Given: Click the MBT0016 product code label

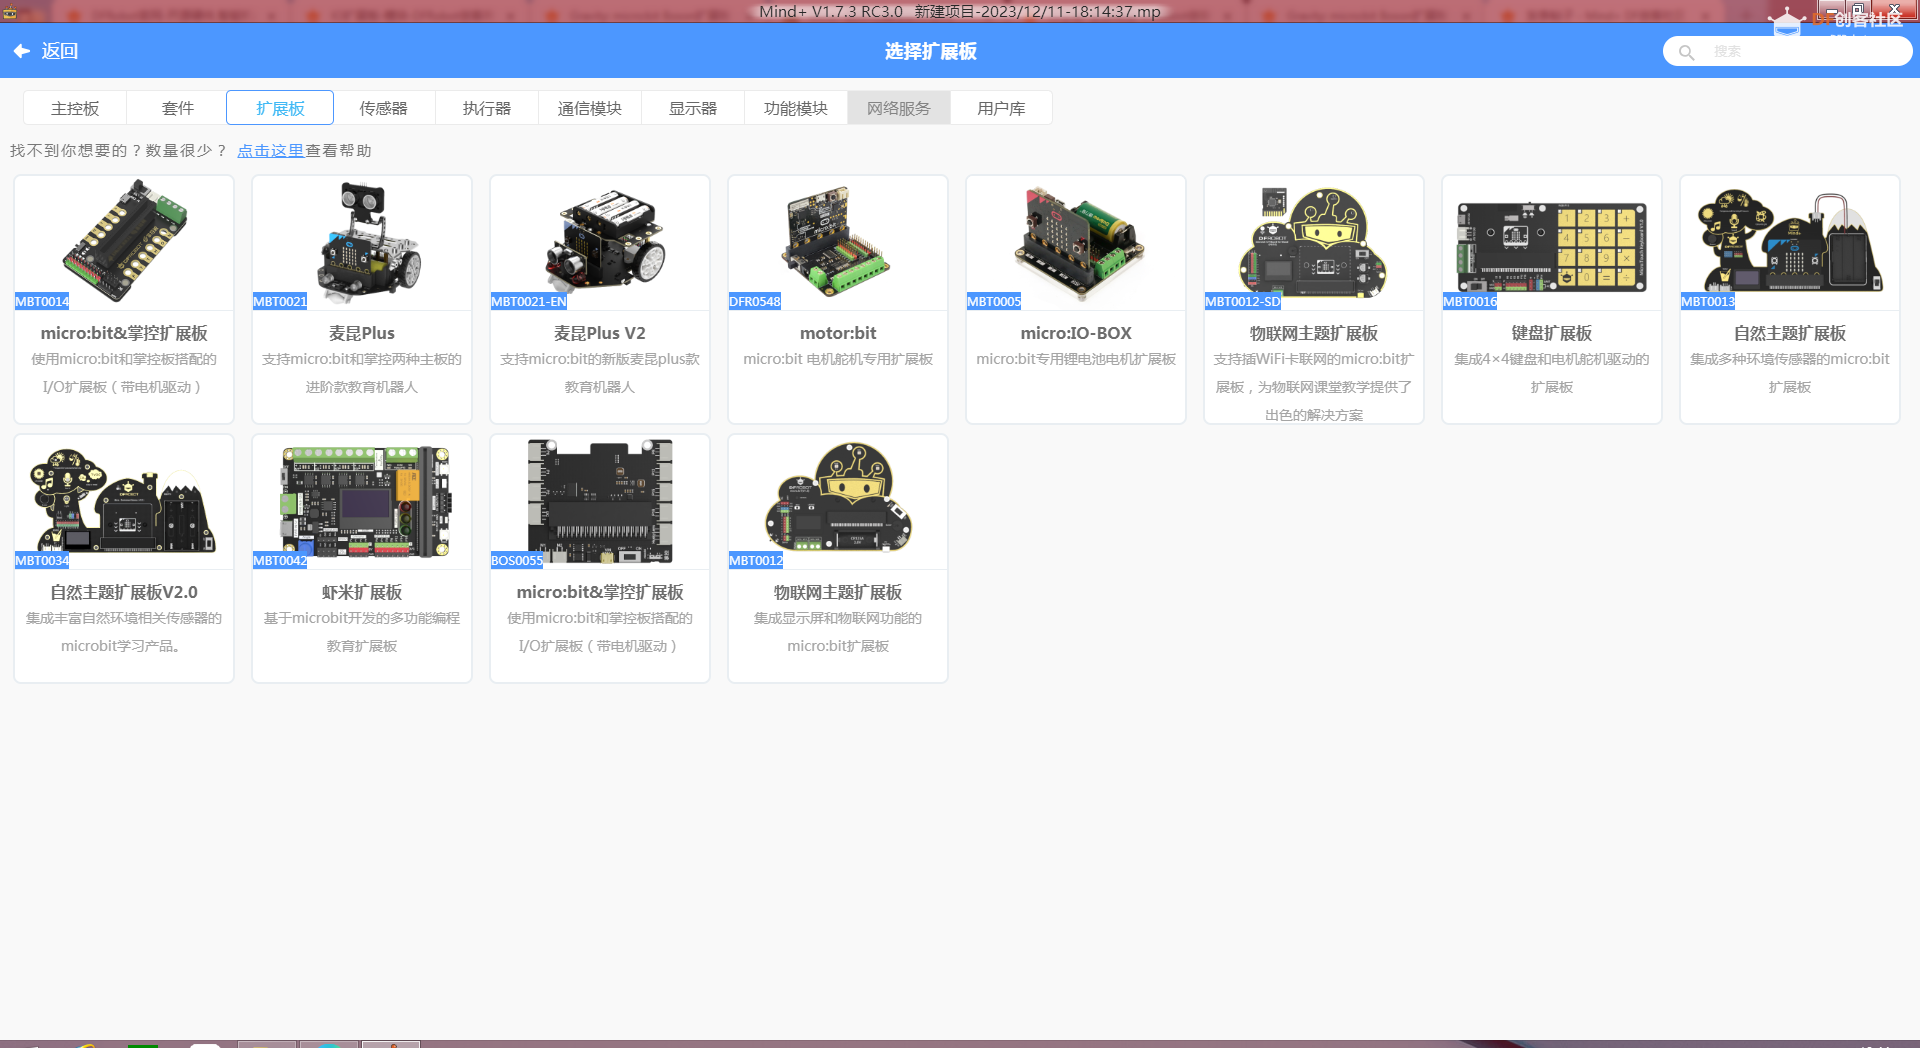Looking at the screenshot, I should [x=1470, y=301].
